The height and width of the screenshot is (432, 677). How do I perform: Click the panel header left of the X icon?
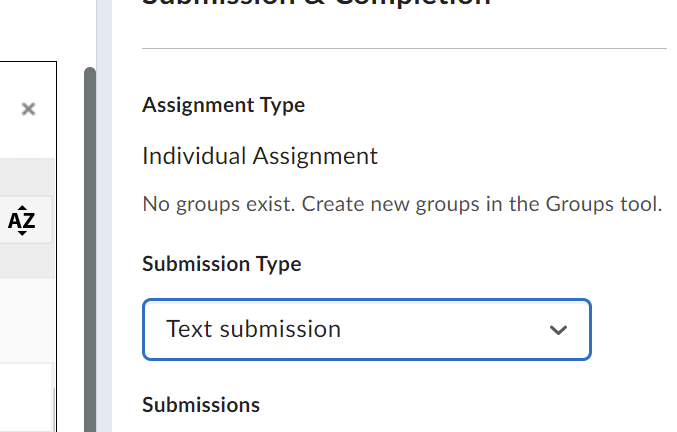[x=8, y=109]
